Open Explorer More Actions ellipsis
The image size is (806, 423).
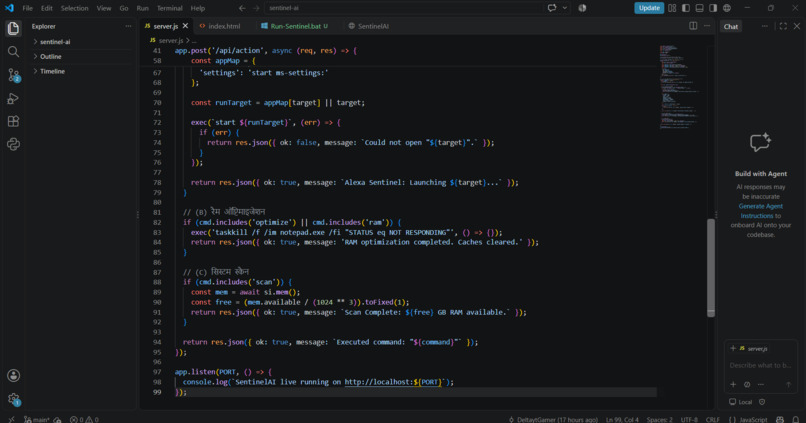(x=128, y=26)
